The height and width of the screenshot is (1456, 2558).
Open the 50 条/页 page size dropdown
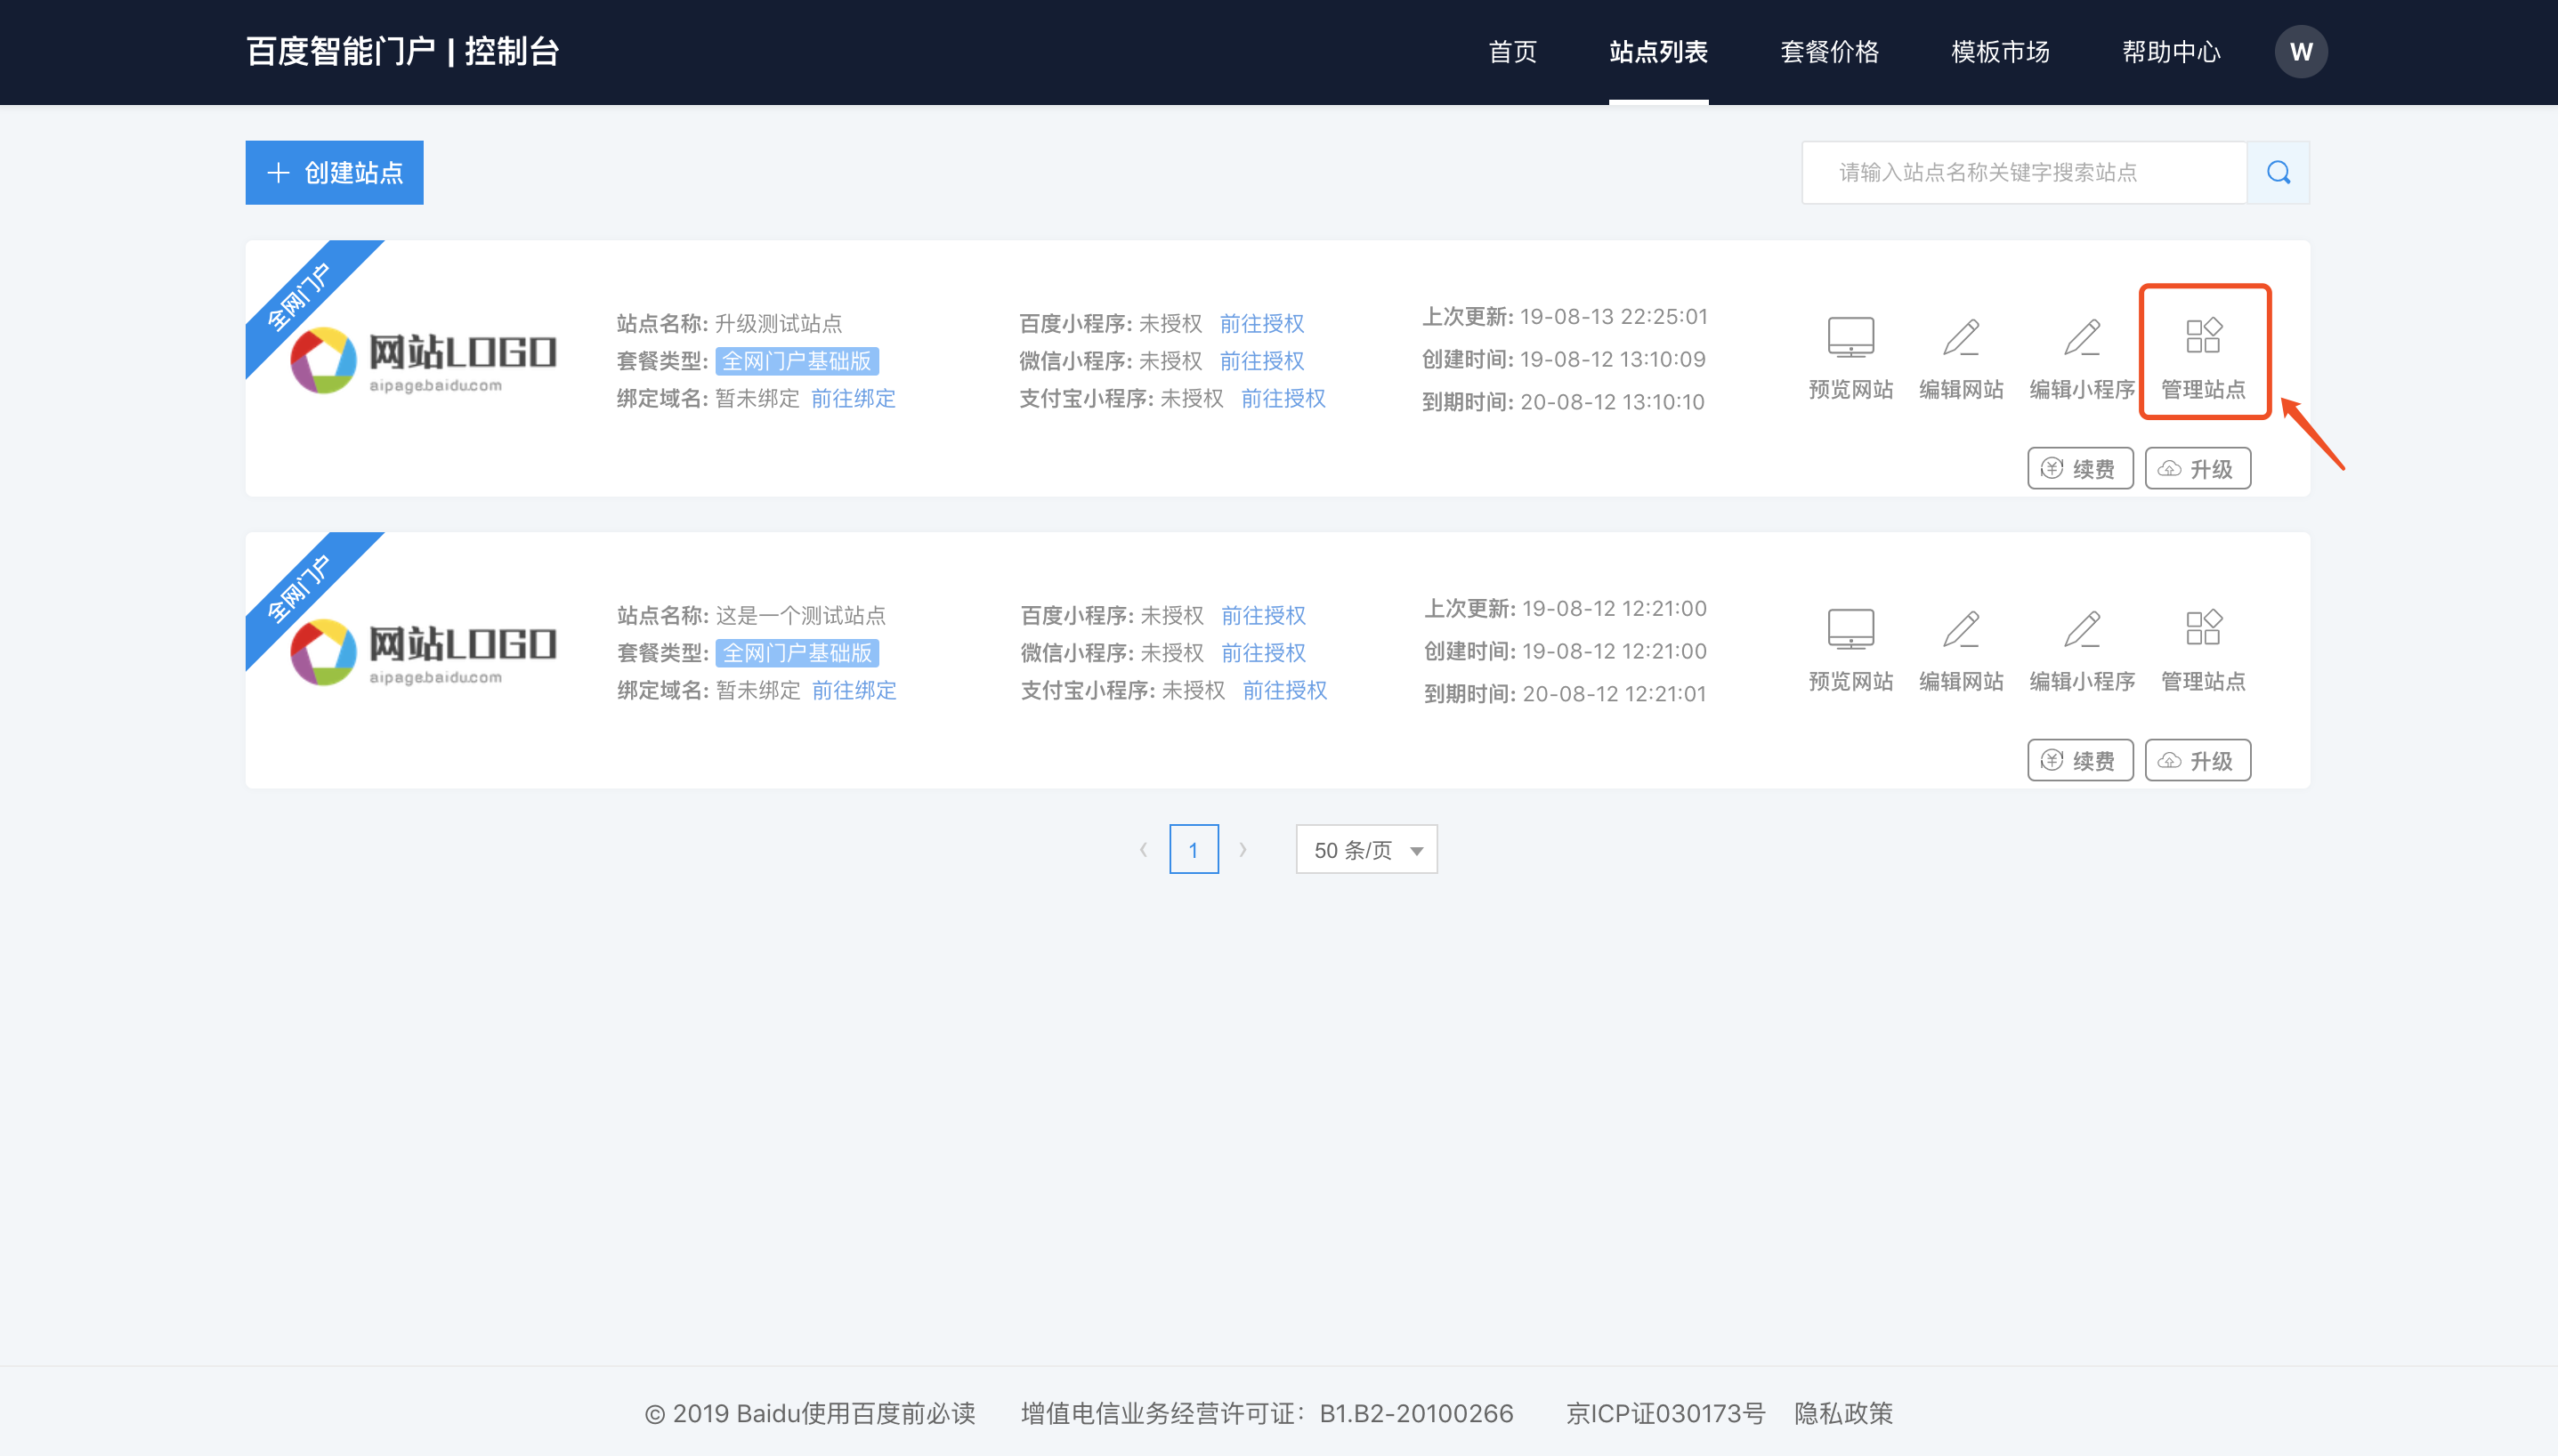coord(1366,849)
